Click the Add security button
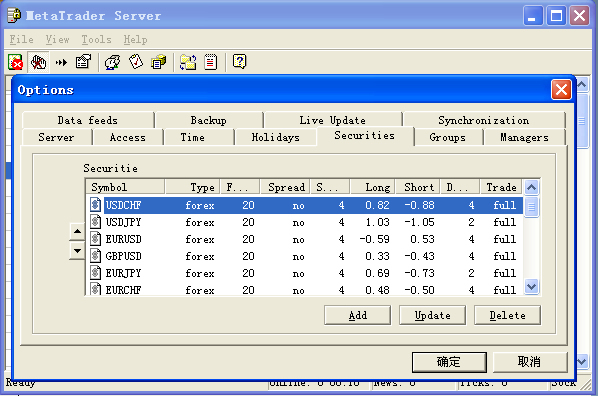Image resolution: width=598 pixels, height=396 pixels. [x=357, y=315]
